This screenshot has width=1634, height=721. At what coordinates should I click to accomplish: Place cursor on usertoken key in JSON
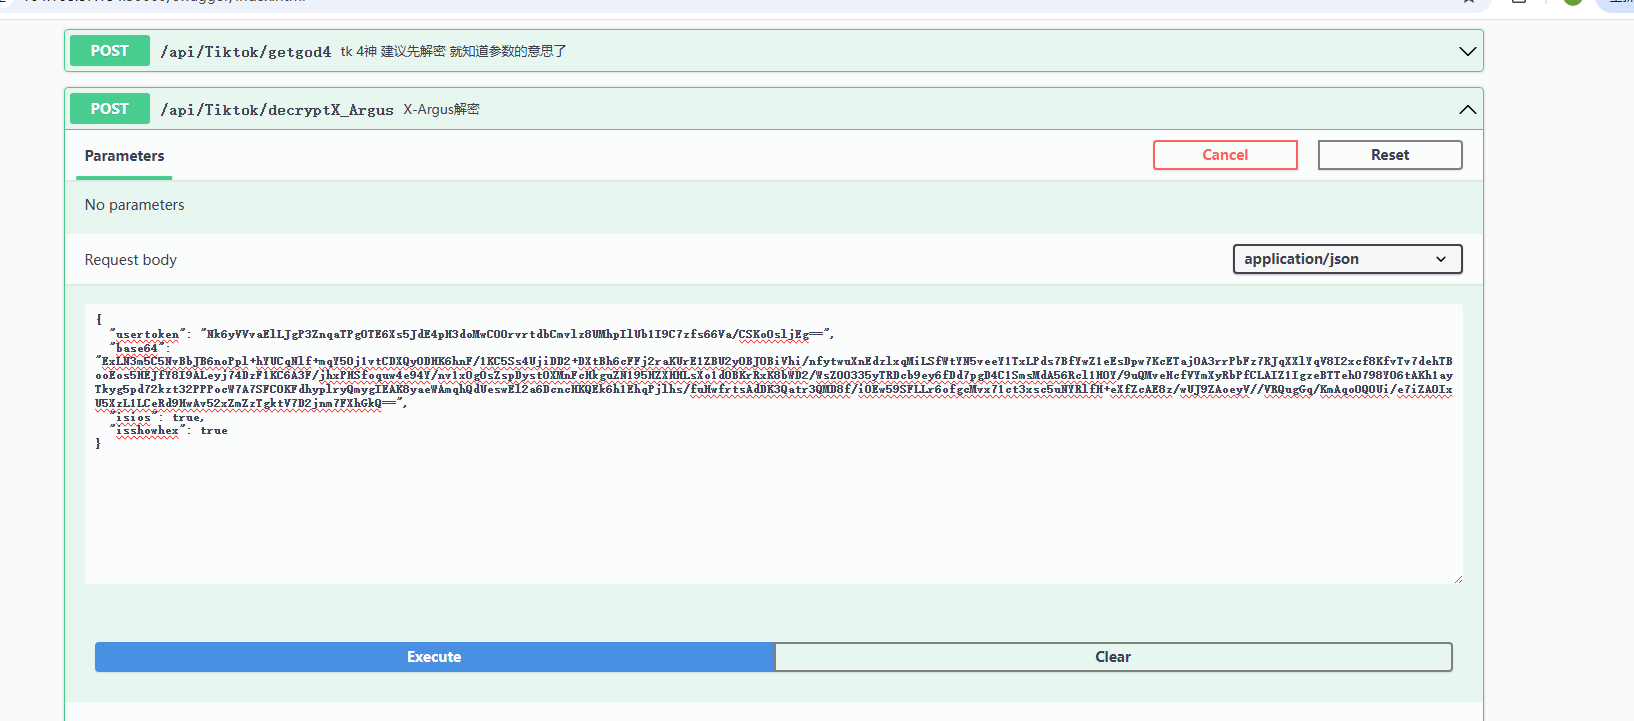pyautogui.click(x=147, y=334)
